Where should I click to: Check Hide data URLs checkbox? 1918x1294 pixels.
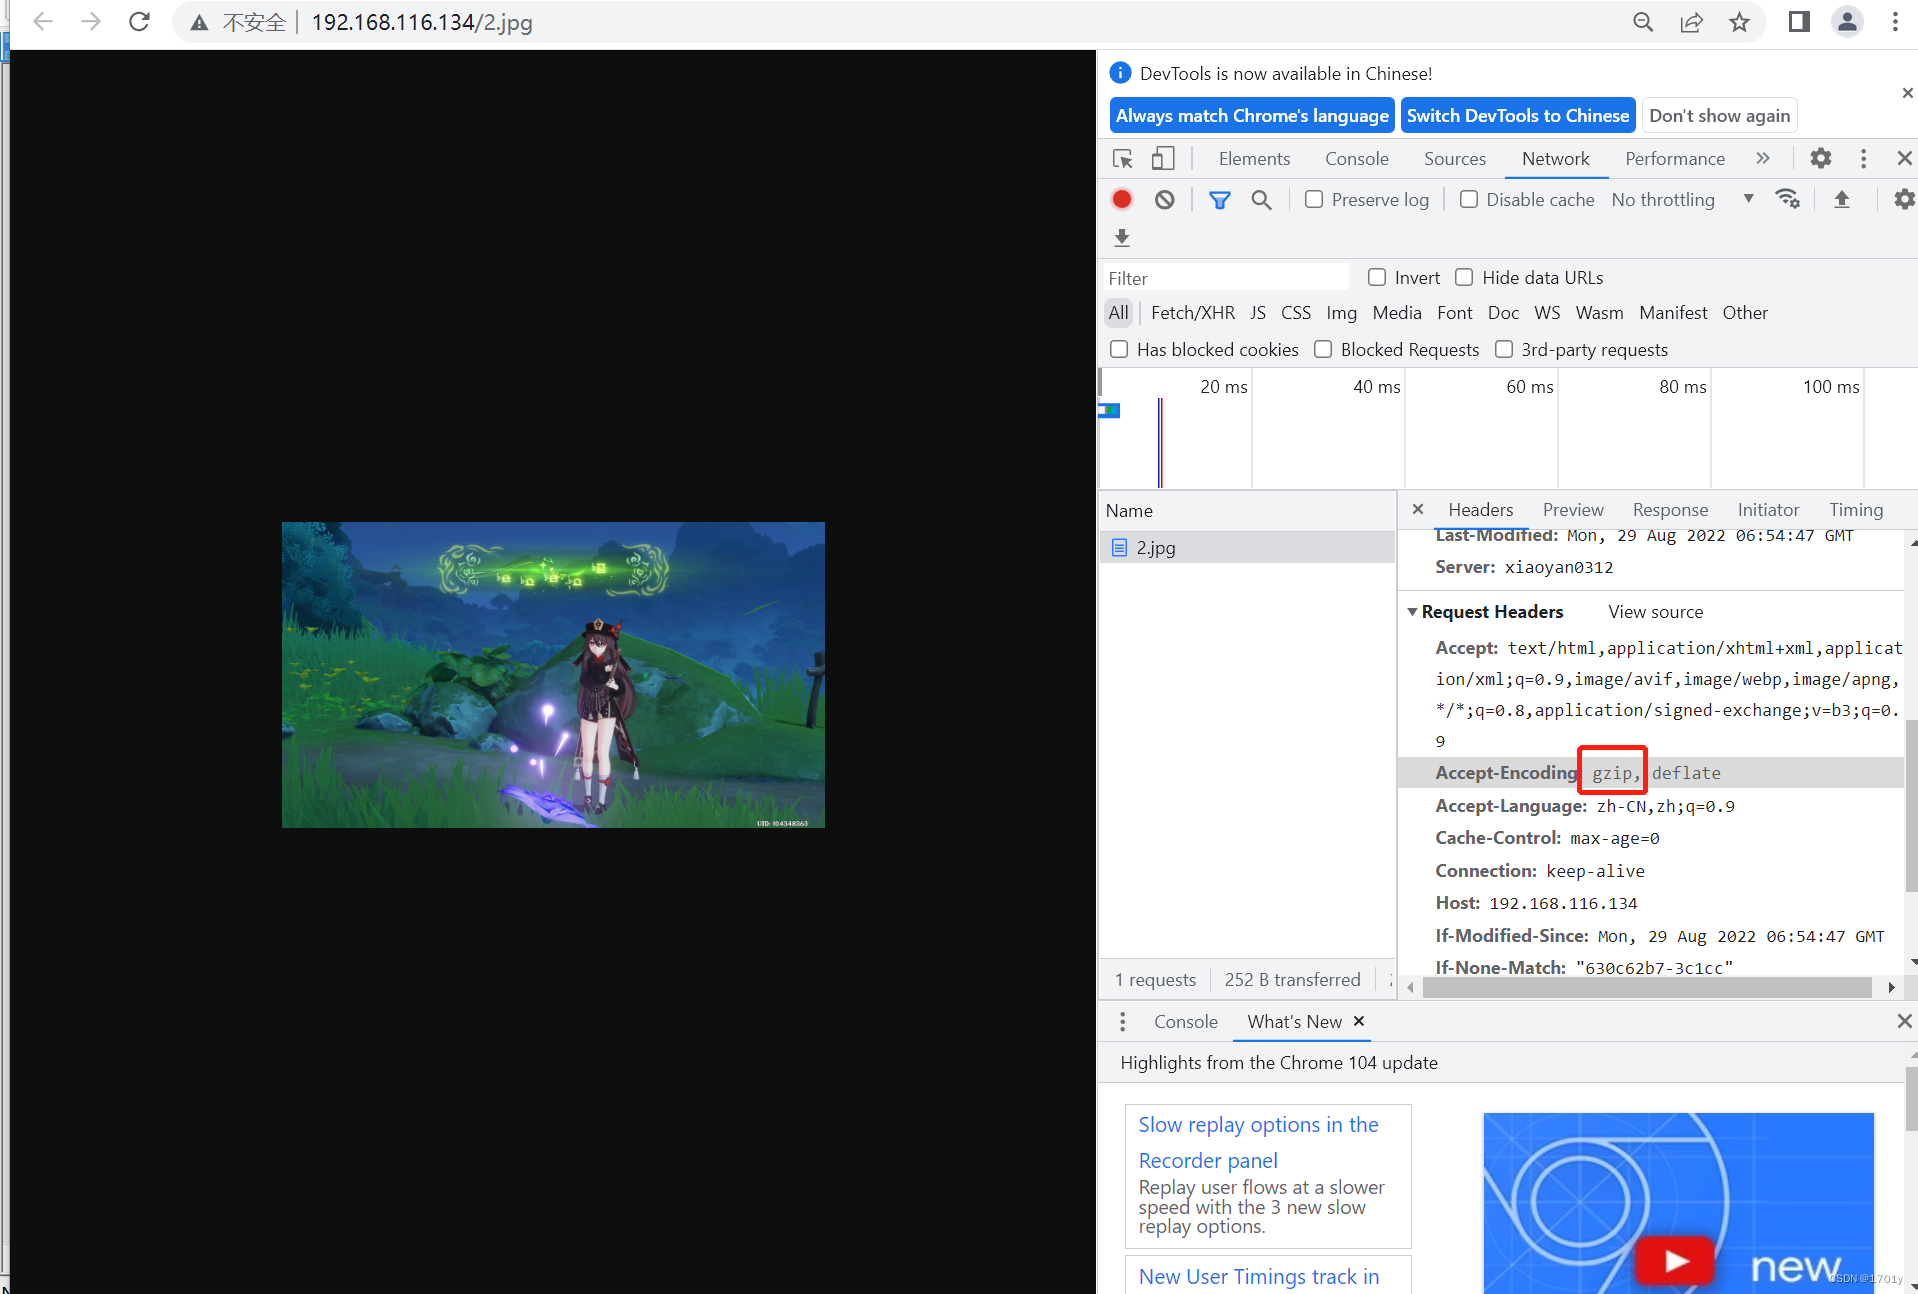coord(1464,277)
